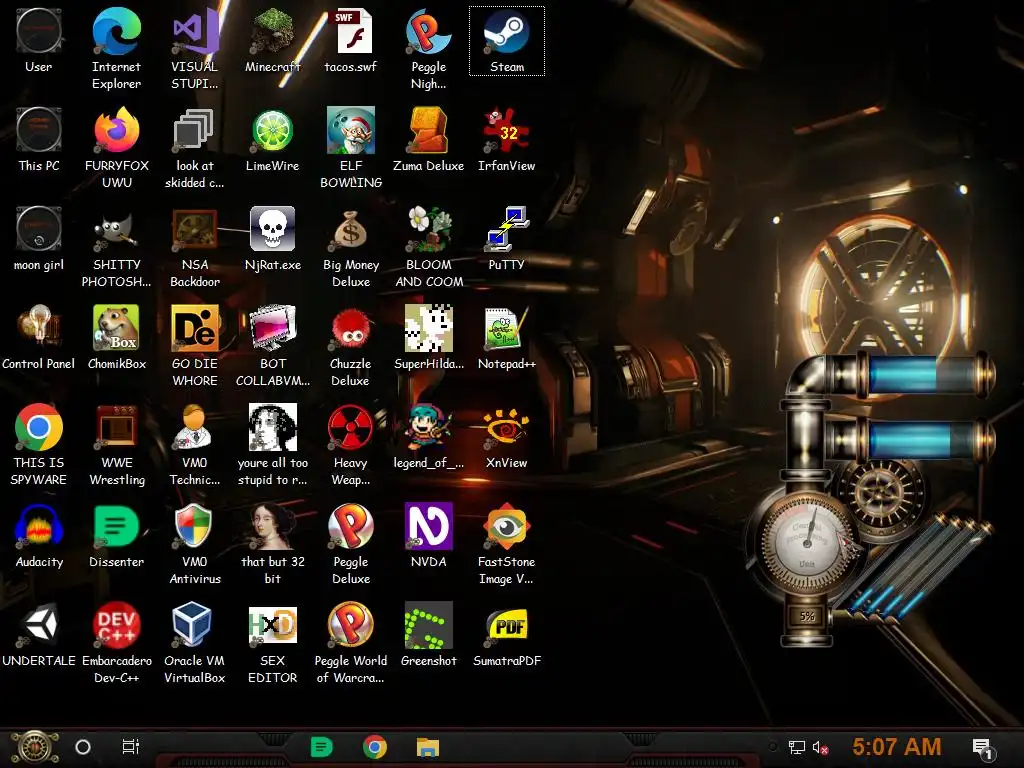The image size is (1024, 768).
Task: Open Dissenter from the taskbar
Action: point(321,746)
